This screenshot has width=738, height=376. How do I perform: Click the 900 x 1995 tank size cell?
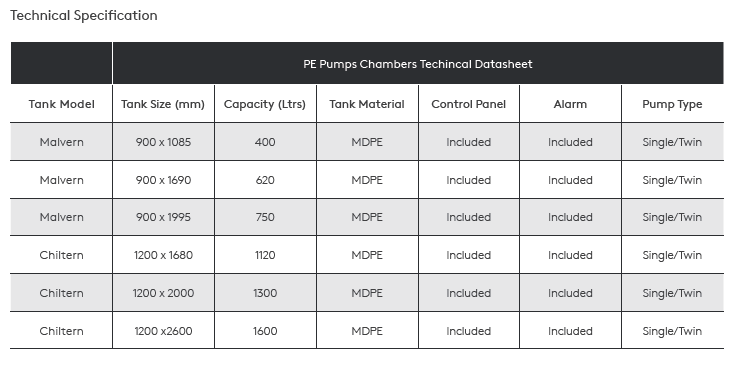click(163, 217)
